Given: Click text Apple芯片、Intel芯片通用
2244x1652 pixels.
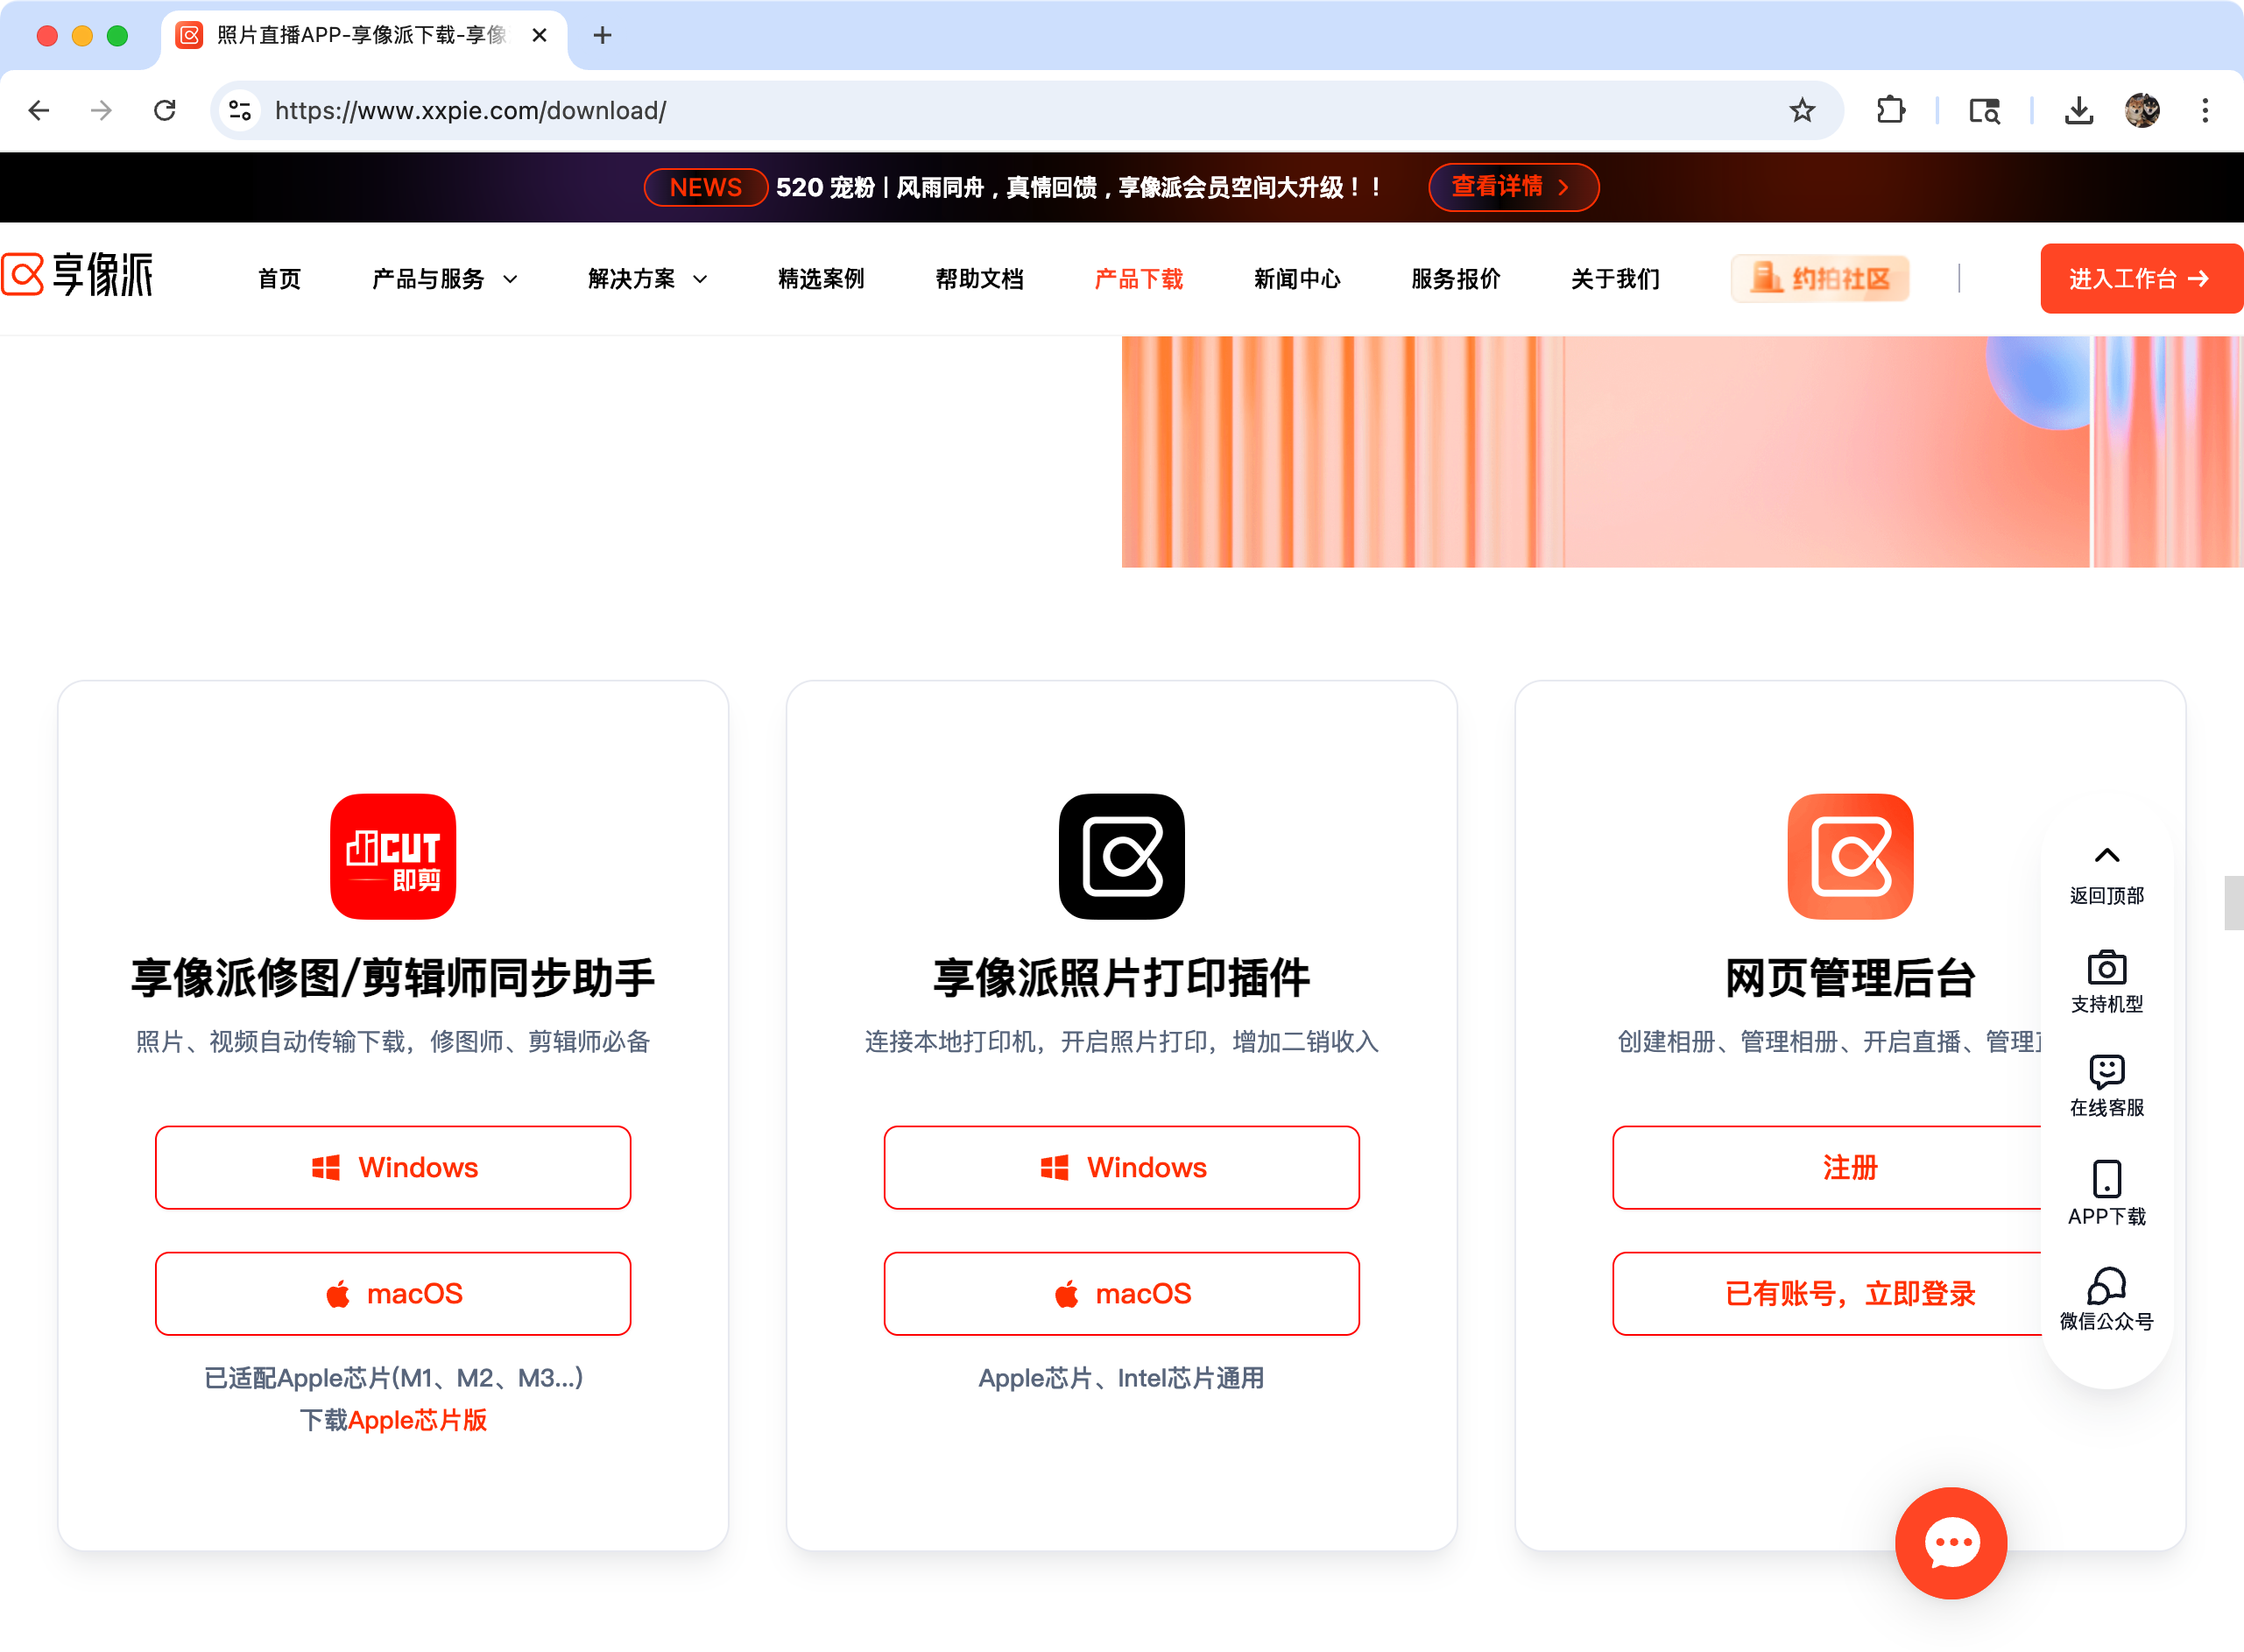Looking at the screenshot, I should pyautogui.click(x=1121, y=1378).
